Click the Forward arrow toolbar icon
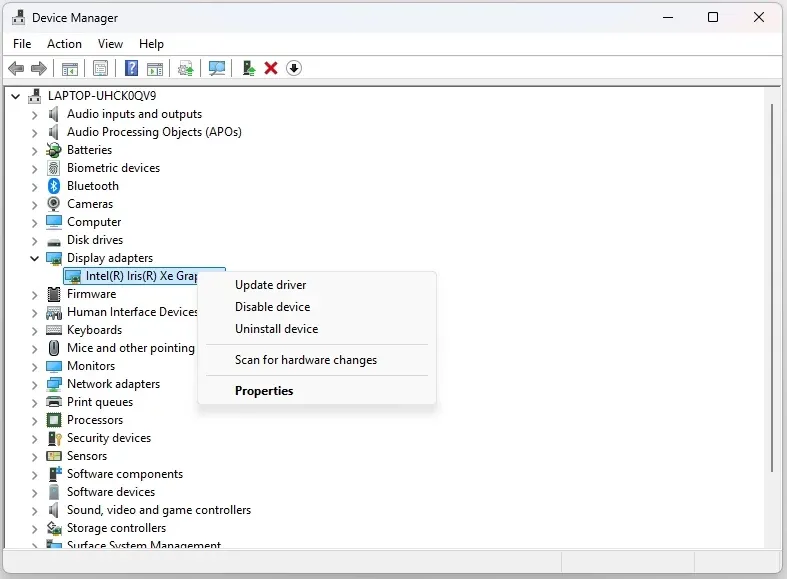 click(39, 68)
